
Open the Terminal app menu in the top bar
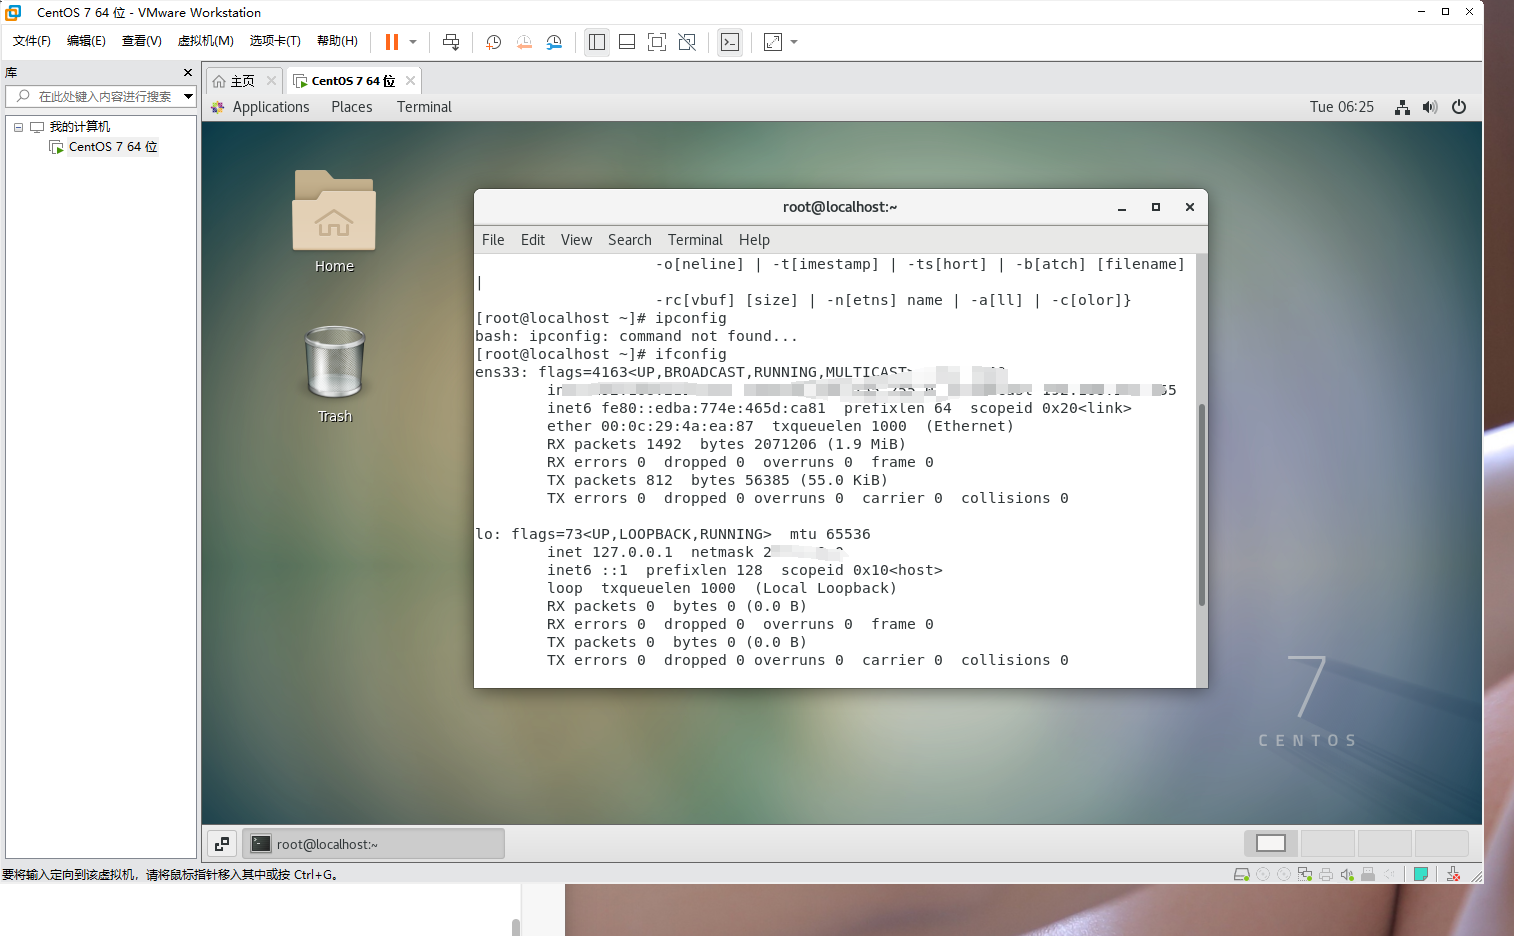pyautogui.click(x=424, y=107)
